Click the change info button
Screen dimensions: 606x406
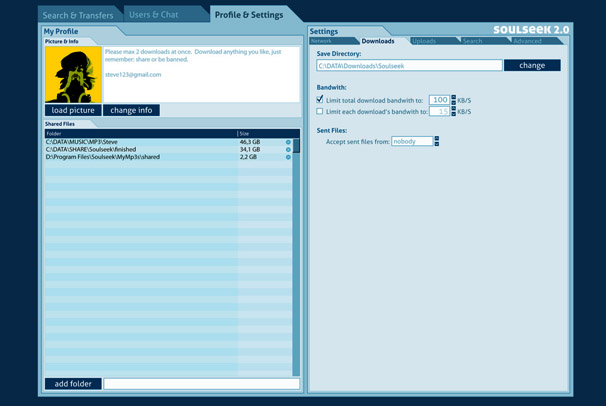(131, 110)
